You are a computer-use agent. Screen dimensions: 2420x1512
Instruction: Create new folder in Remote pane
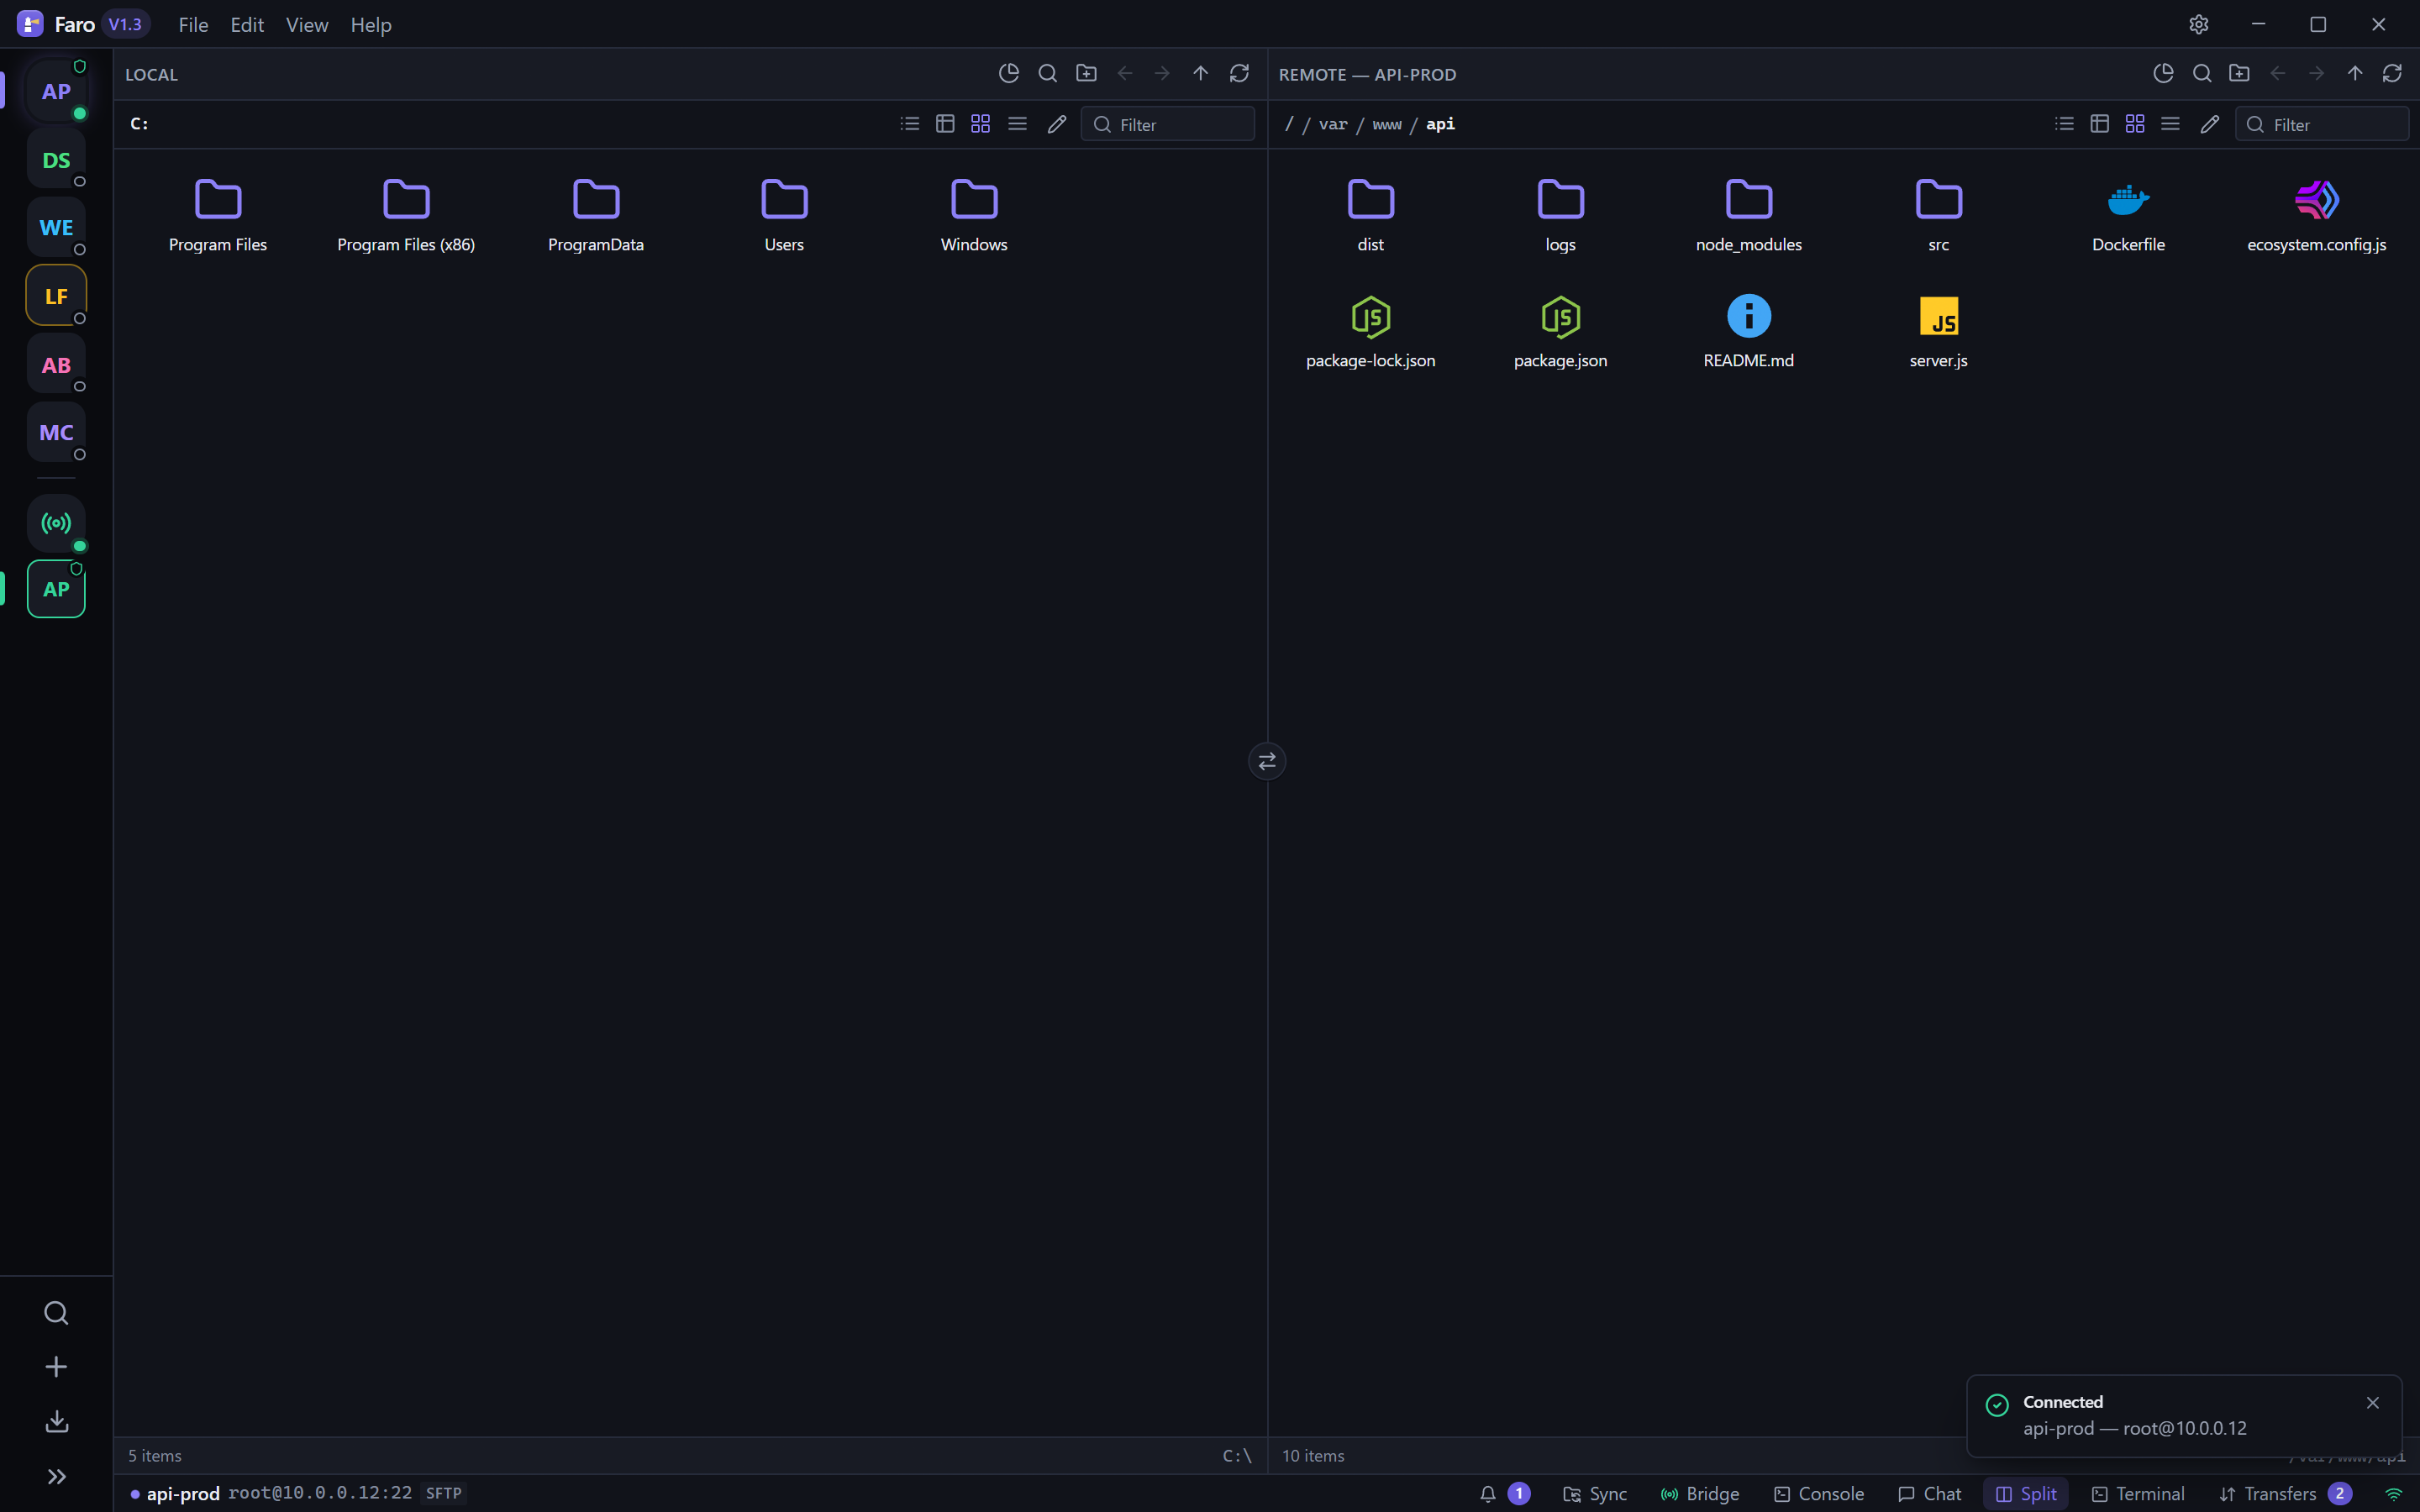(2239, 73)
